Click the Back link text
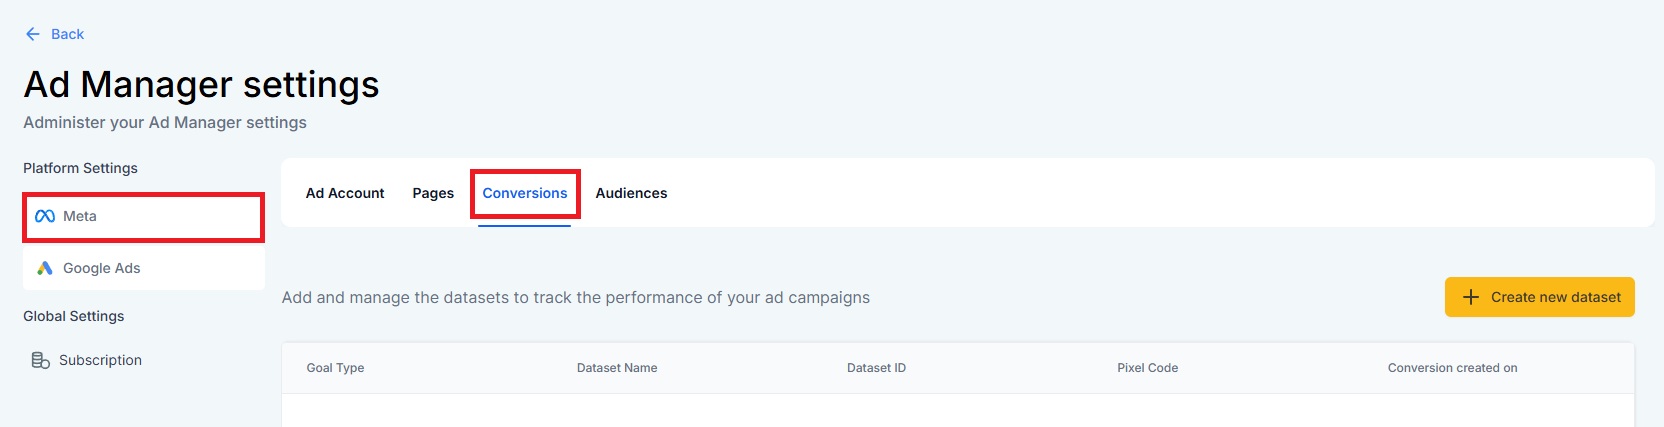The image size is (1664, 427). [x=67, y=34]
